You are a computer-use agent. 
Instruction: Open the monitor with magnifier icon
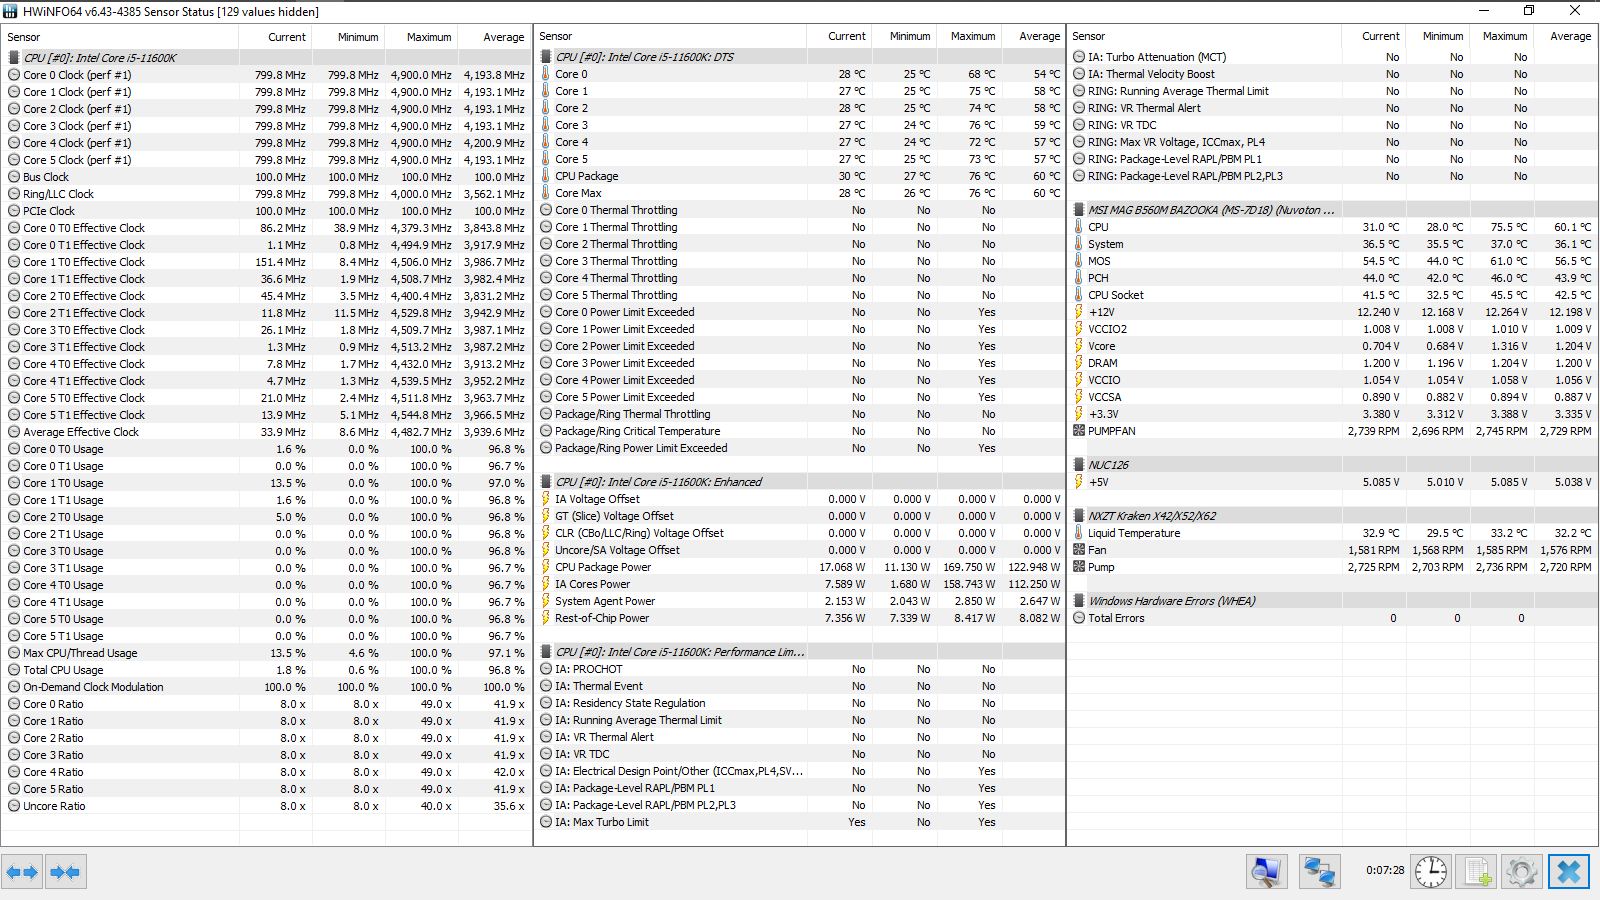coord(1267,872)
